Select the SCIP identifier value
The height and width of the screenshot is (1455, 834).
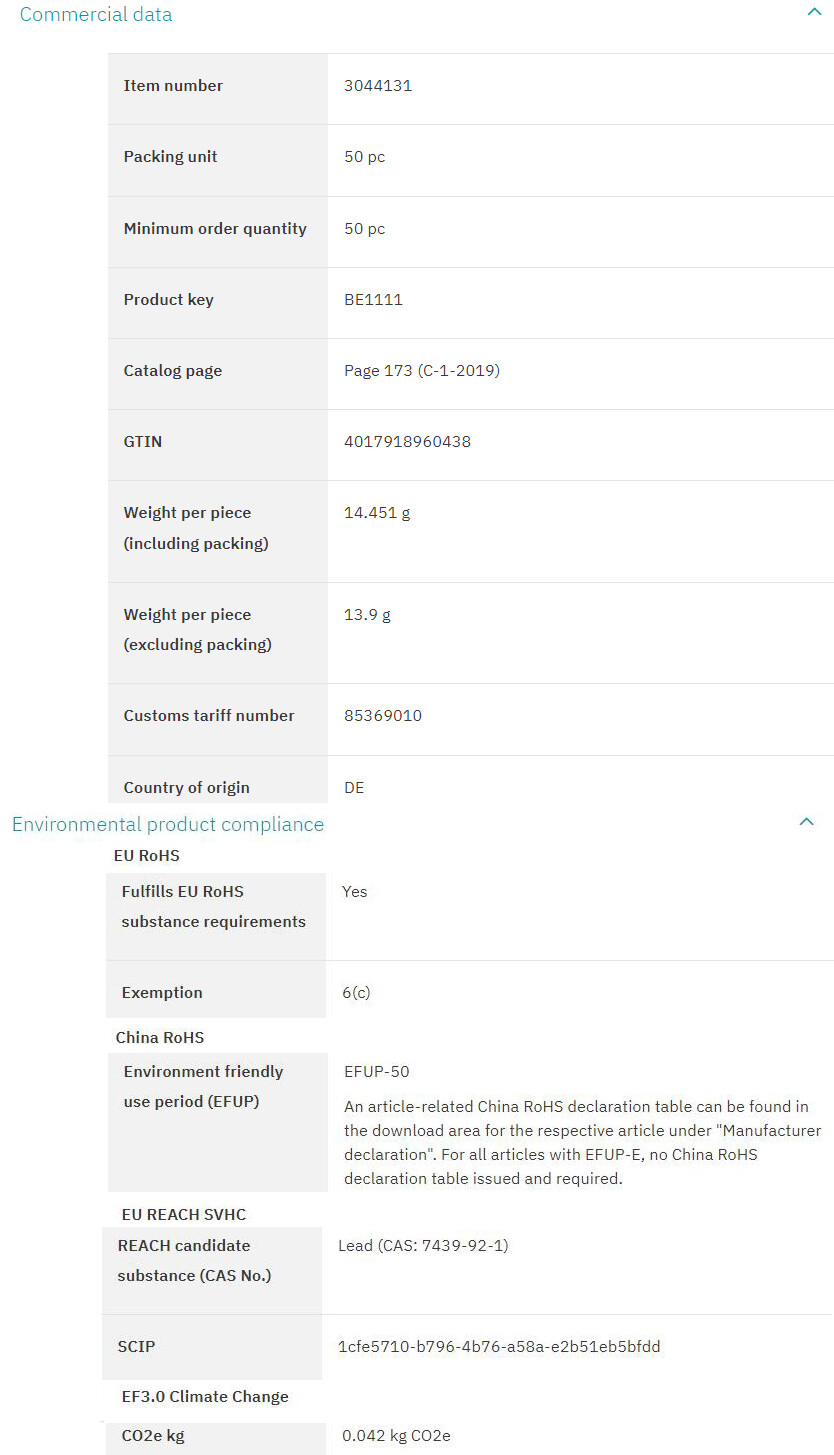499,1347
